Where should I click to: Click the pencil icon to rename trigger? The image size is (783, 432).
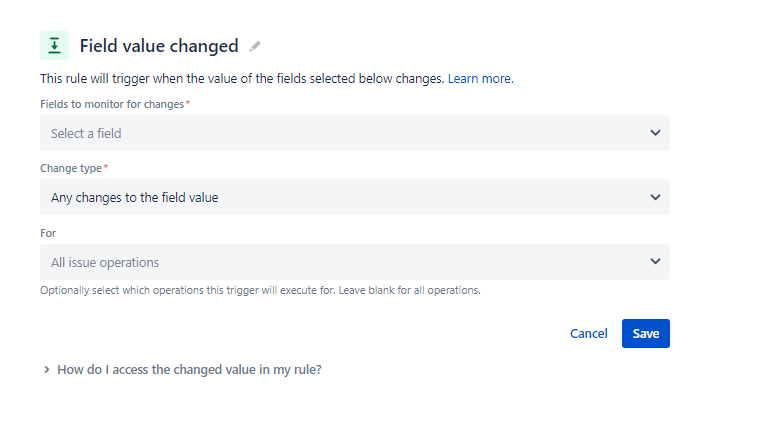[256, 46]
